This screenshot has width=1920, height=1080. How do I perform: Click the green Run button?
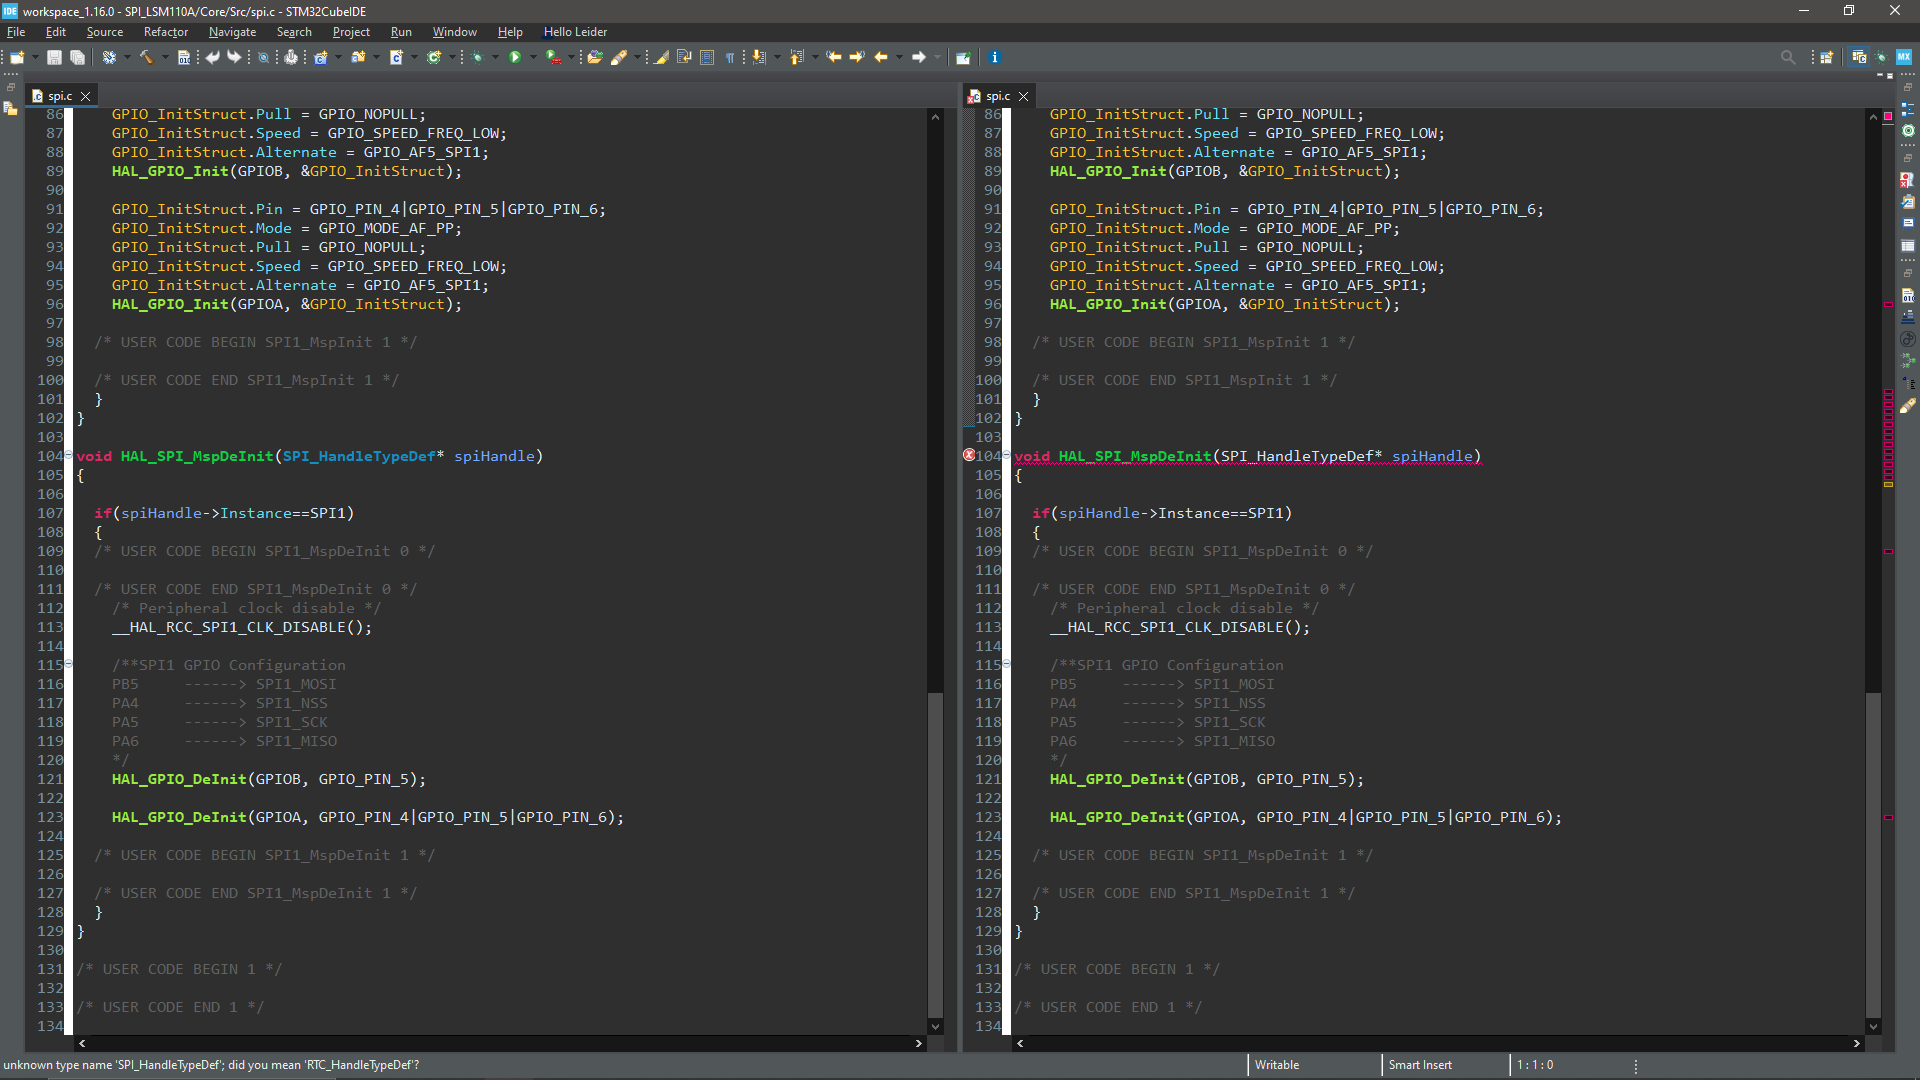tap(515, 57)
